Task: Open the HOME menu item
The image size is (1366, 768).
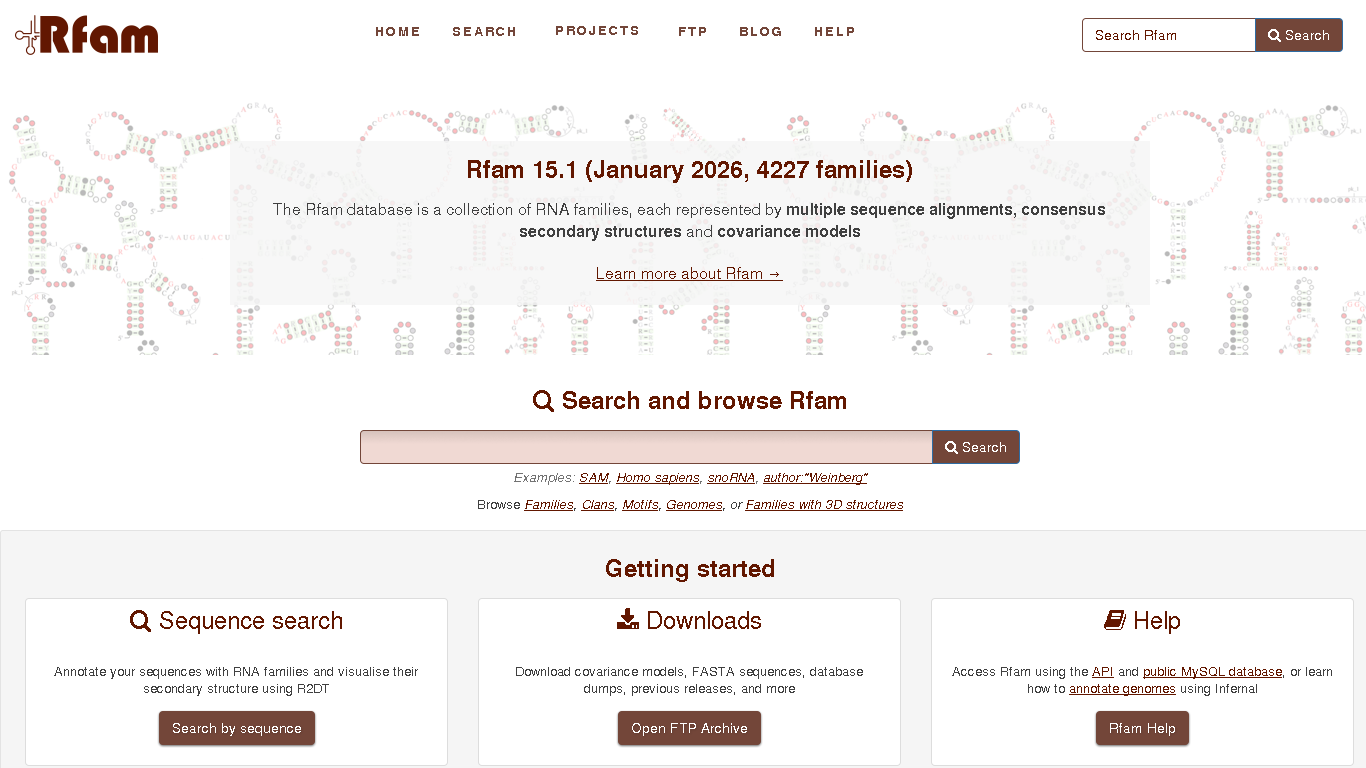Action: (x=398, y=32)
